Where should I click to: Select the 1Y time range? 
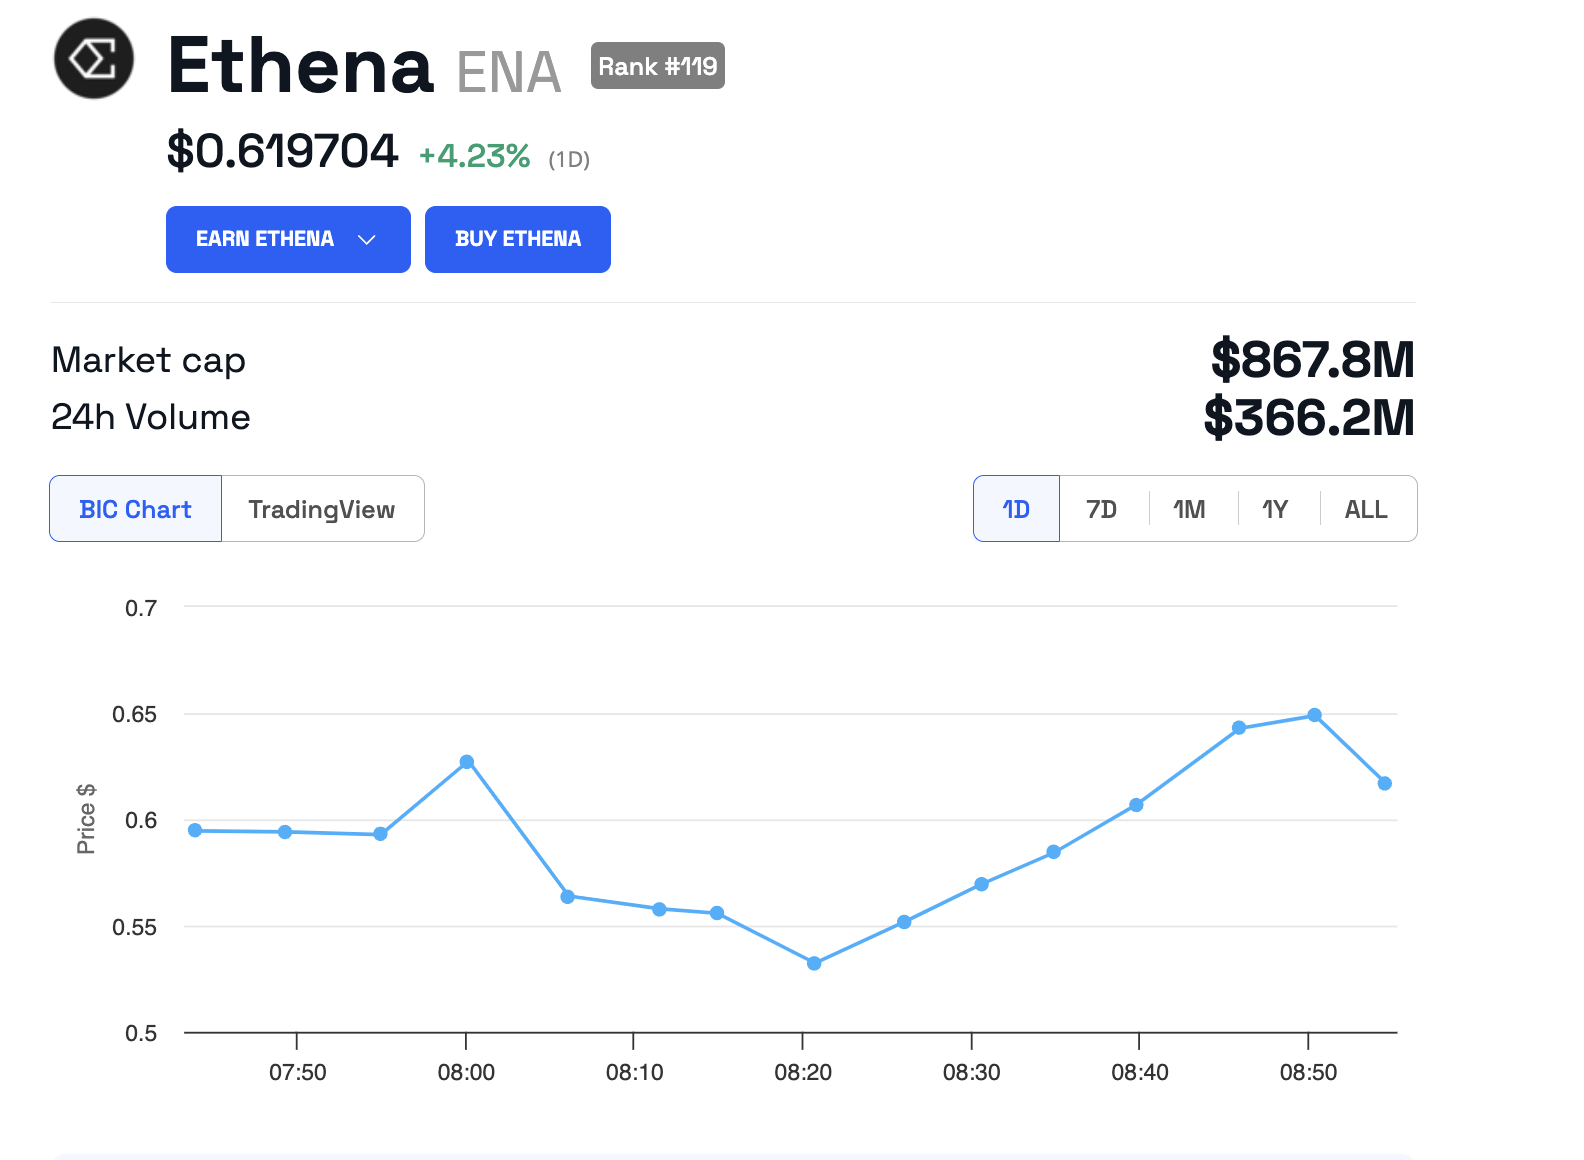(x=1275, y=509)
